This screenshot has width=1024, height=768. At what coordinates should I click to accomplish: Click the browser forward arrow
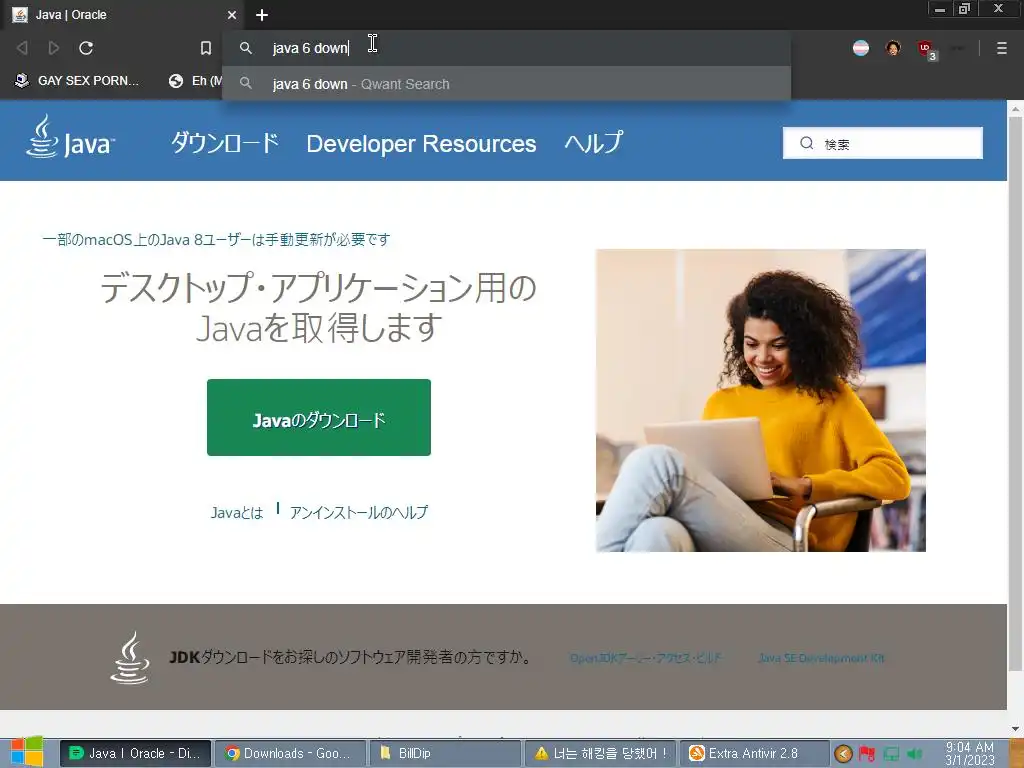54,48
